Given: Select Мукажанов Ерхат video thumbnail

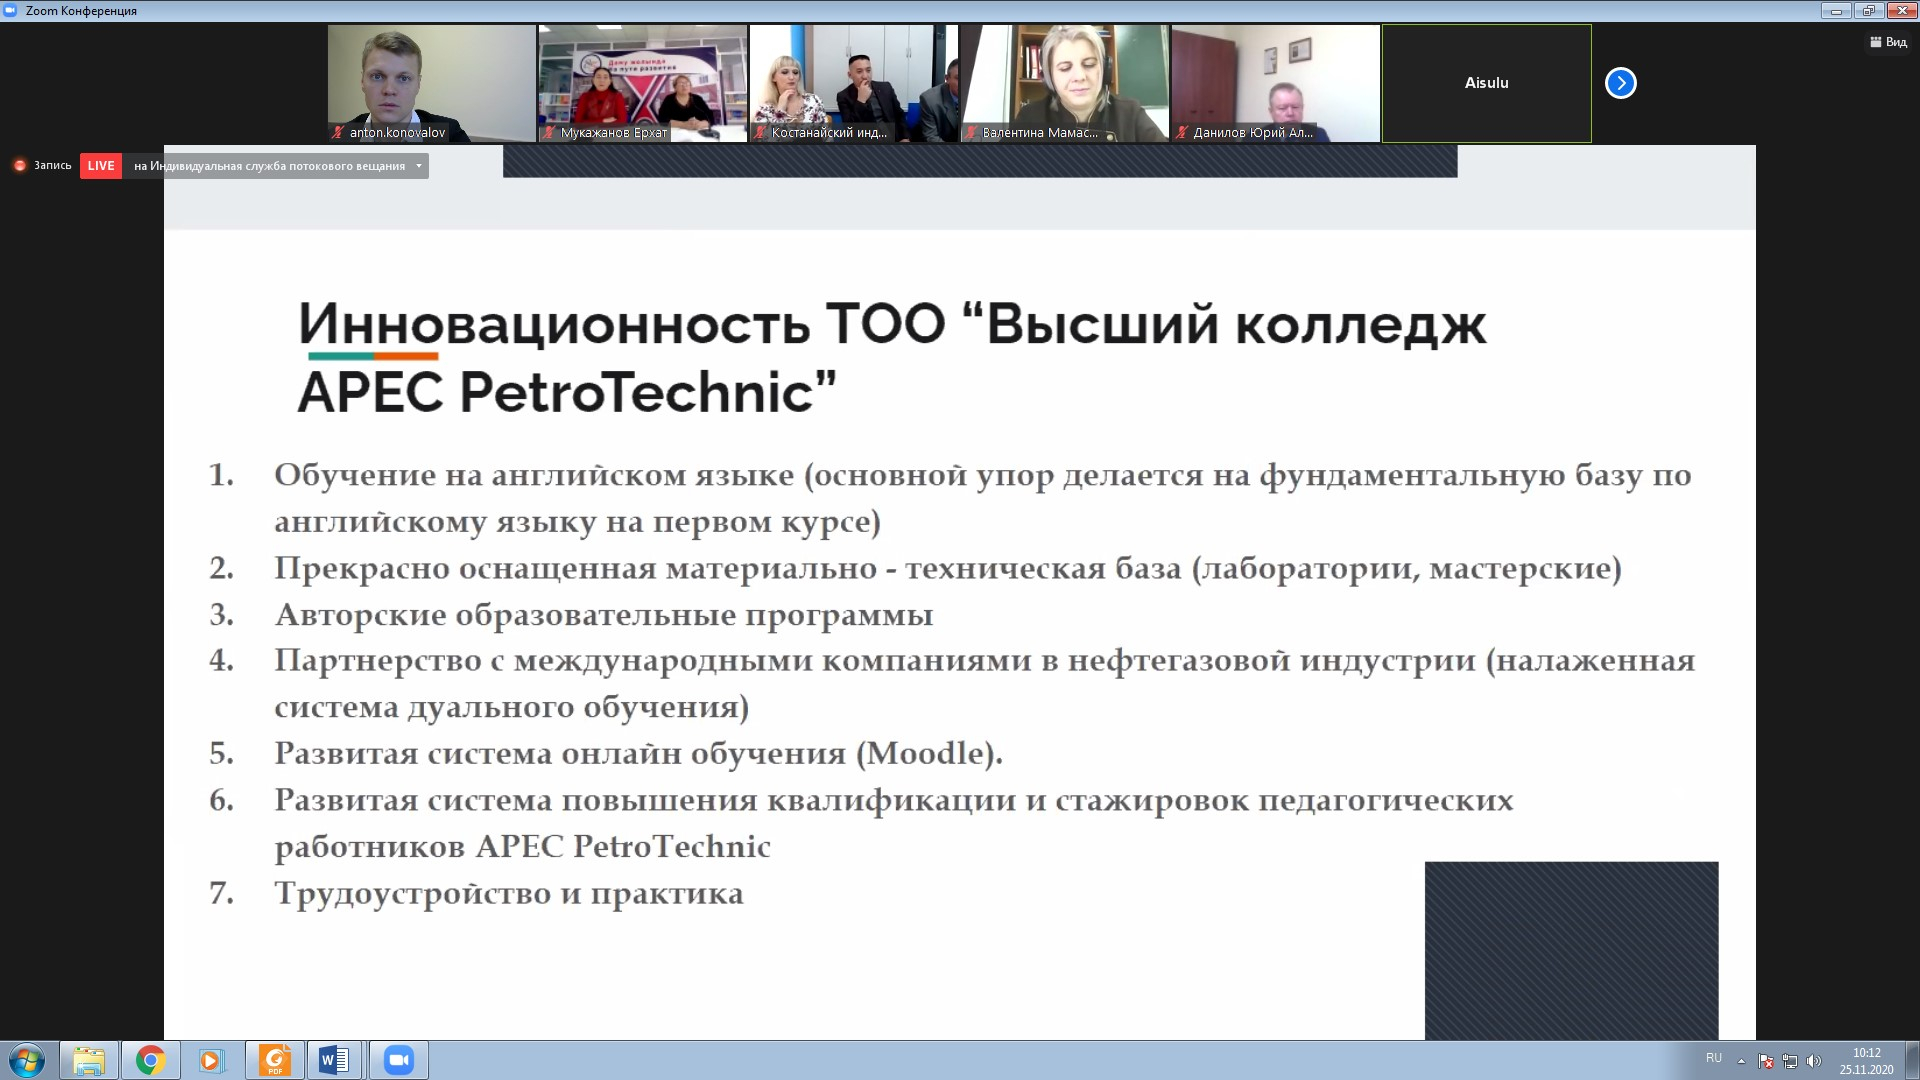Looking at the screenshot, I should (x=643, y=83).
